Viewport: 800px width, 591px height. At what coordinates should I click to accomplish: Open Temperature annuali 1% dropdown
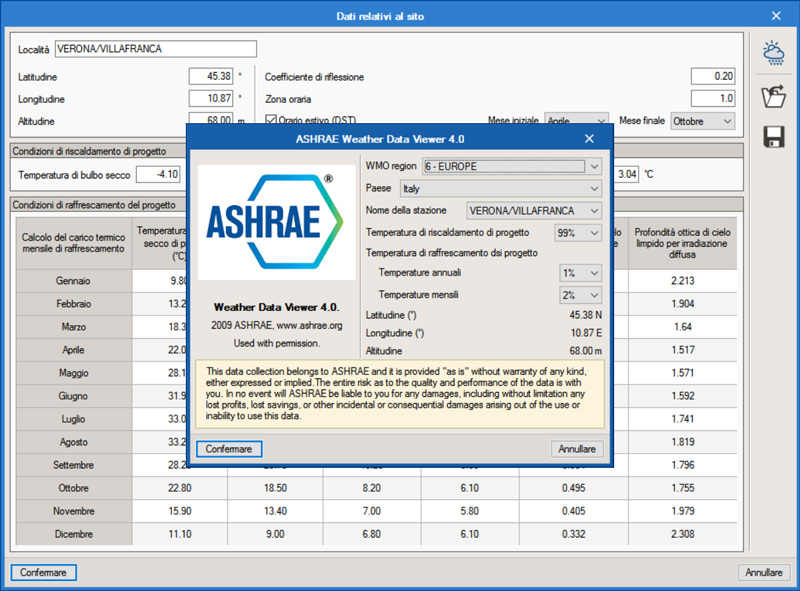(580, 273)
